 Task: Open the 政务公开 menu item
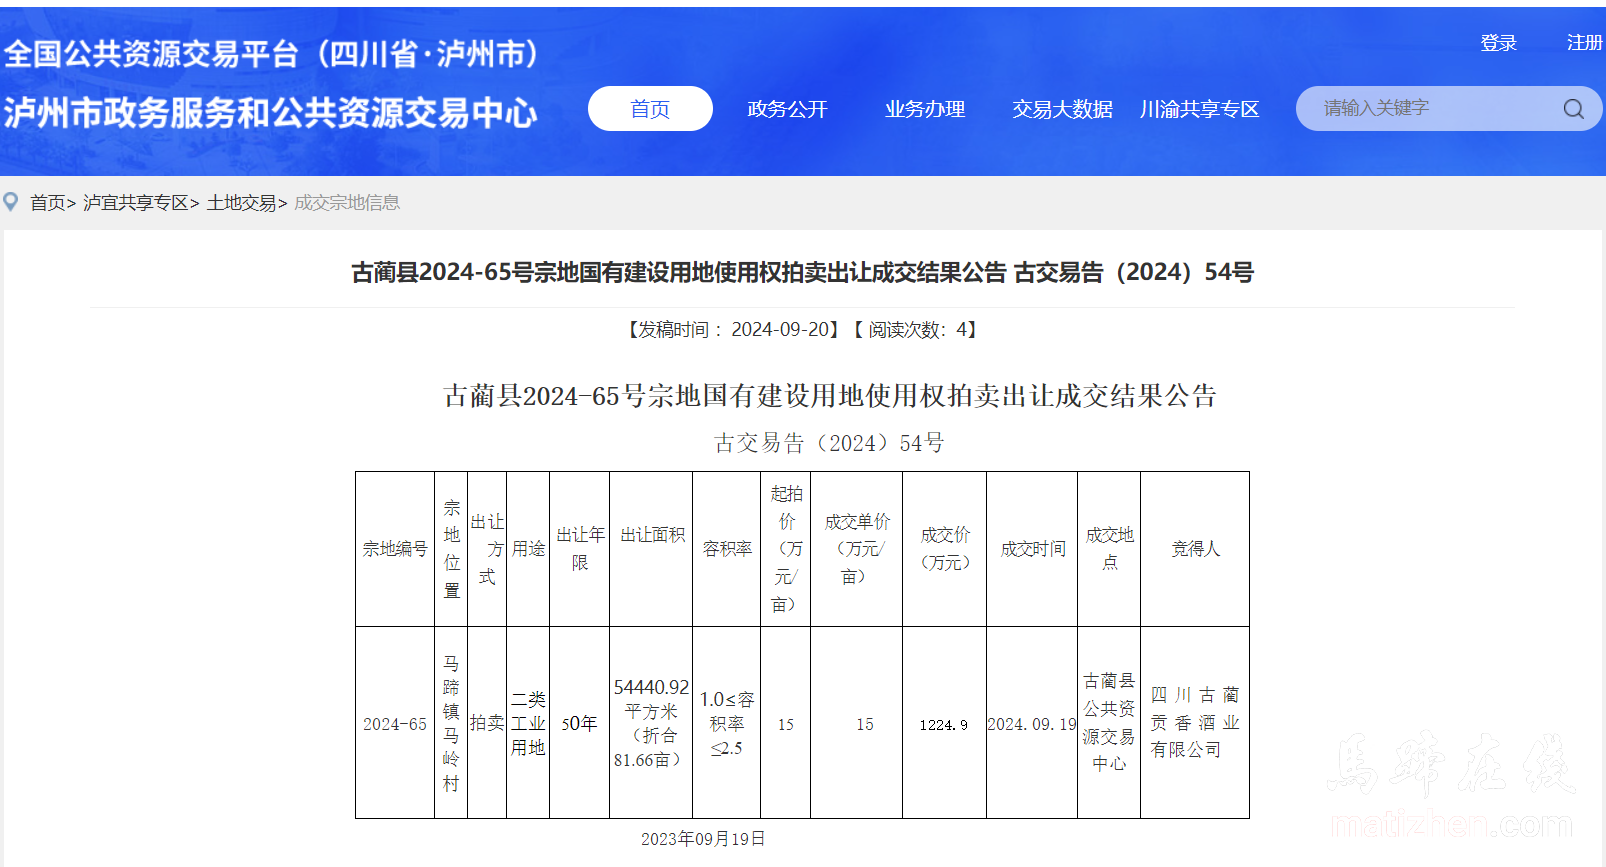click(x=788, y=109)
